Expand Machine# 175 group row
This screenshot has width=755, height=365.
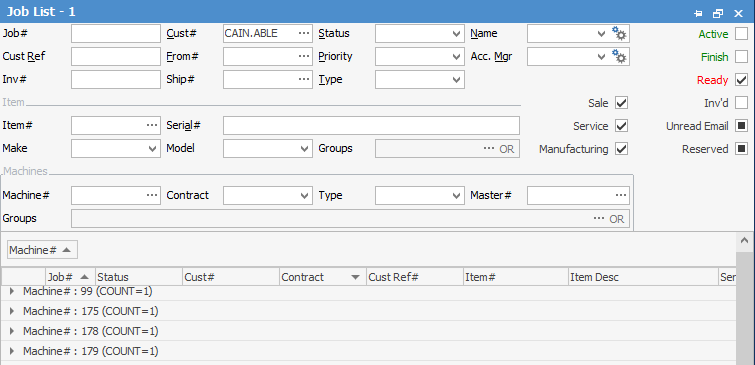12,312
